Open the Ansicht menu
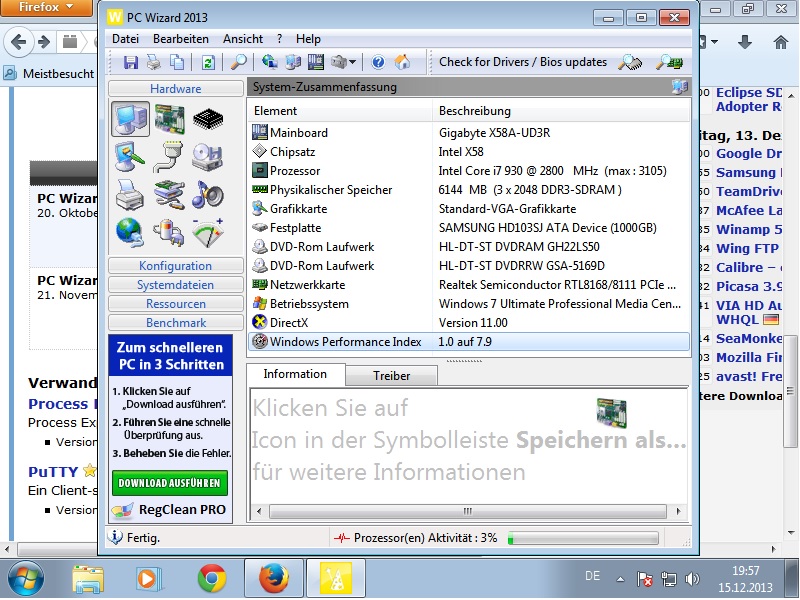The height and width of the screenshot is (600, 800). point(242,39)
